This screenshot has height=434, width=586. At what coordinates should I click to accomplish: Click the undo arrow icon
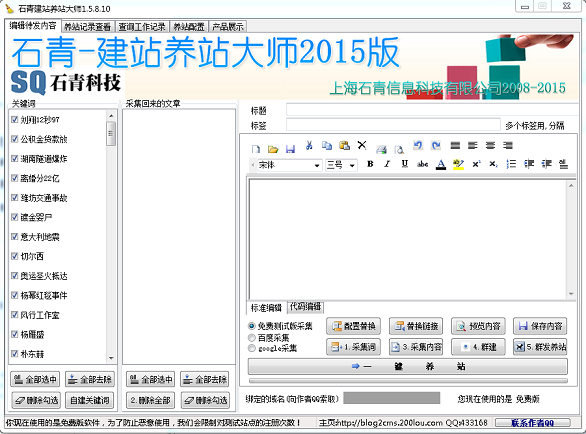418,145
